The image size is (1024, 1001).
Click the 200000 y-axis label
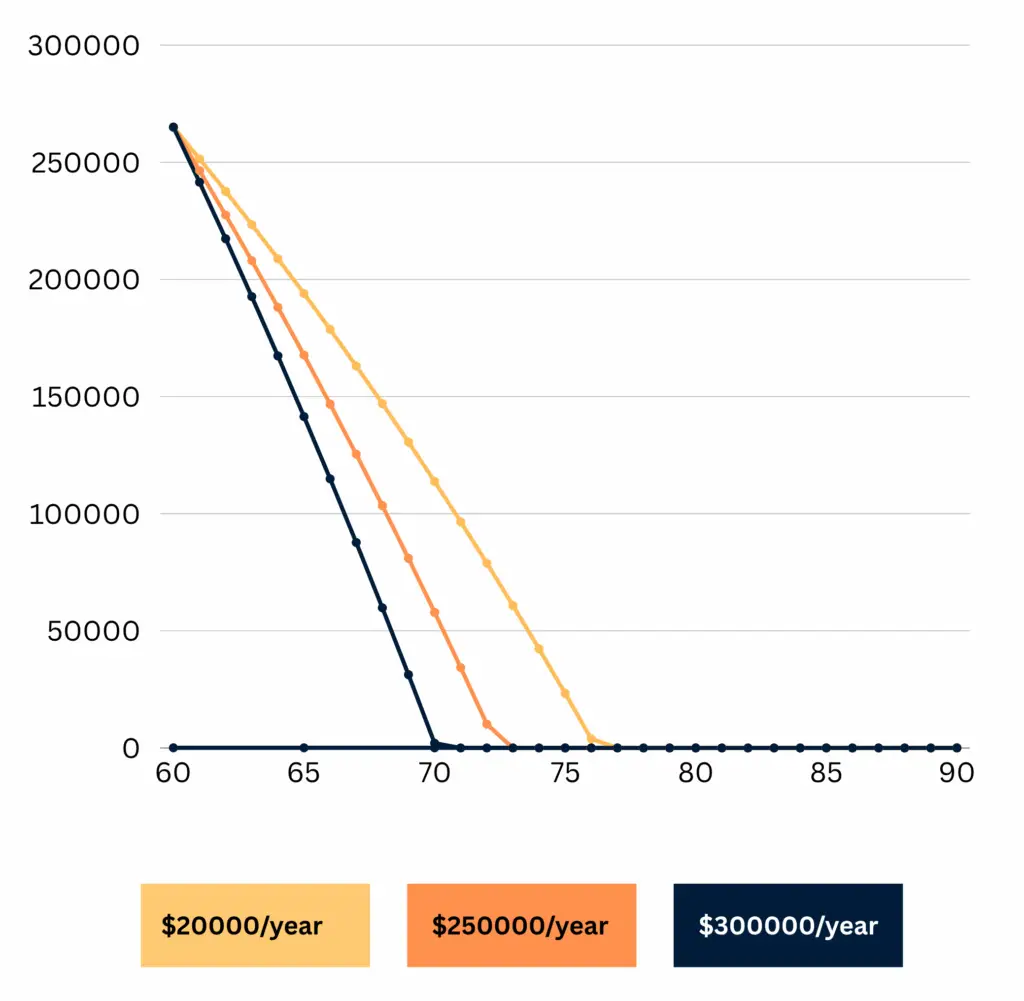pos(84,280)
